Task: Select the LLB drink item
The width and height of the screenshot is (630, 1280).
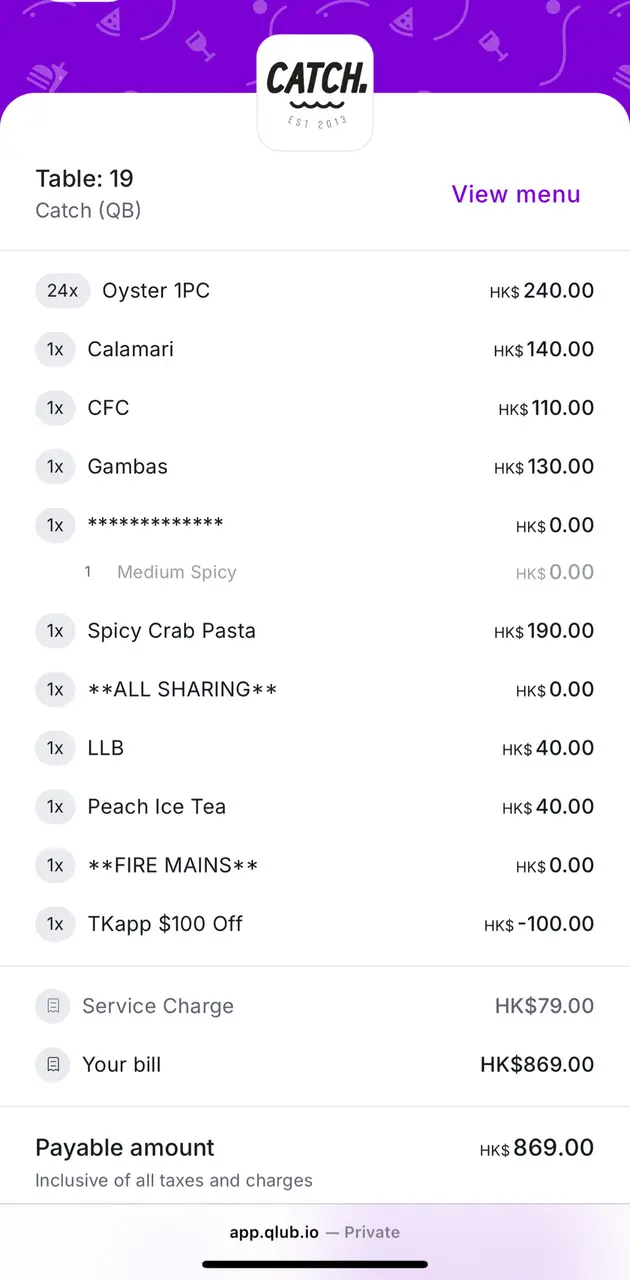Action: pos(105,748)
